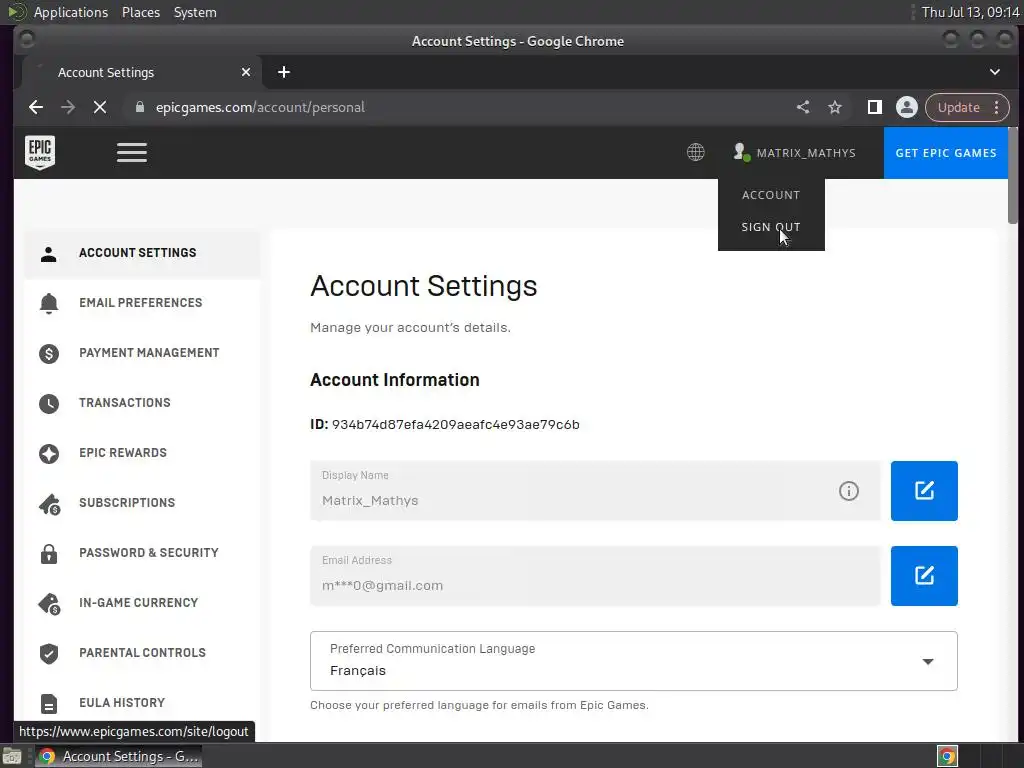Click the In-Game Currency icon
The height and width of the screenshot is (768, 1024).
pyautogui.click(x=50, y=604)
